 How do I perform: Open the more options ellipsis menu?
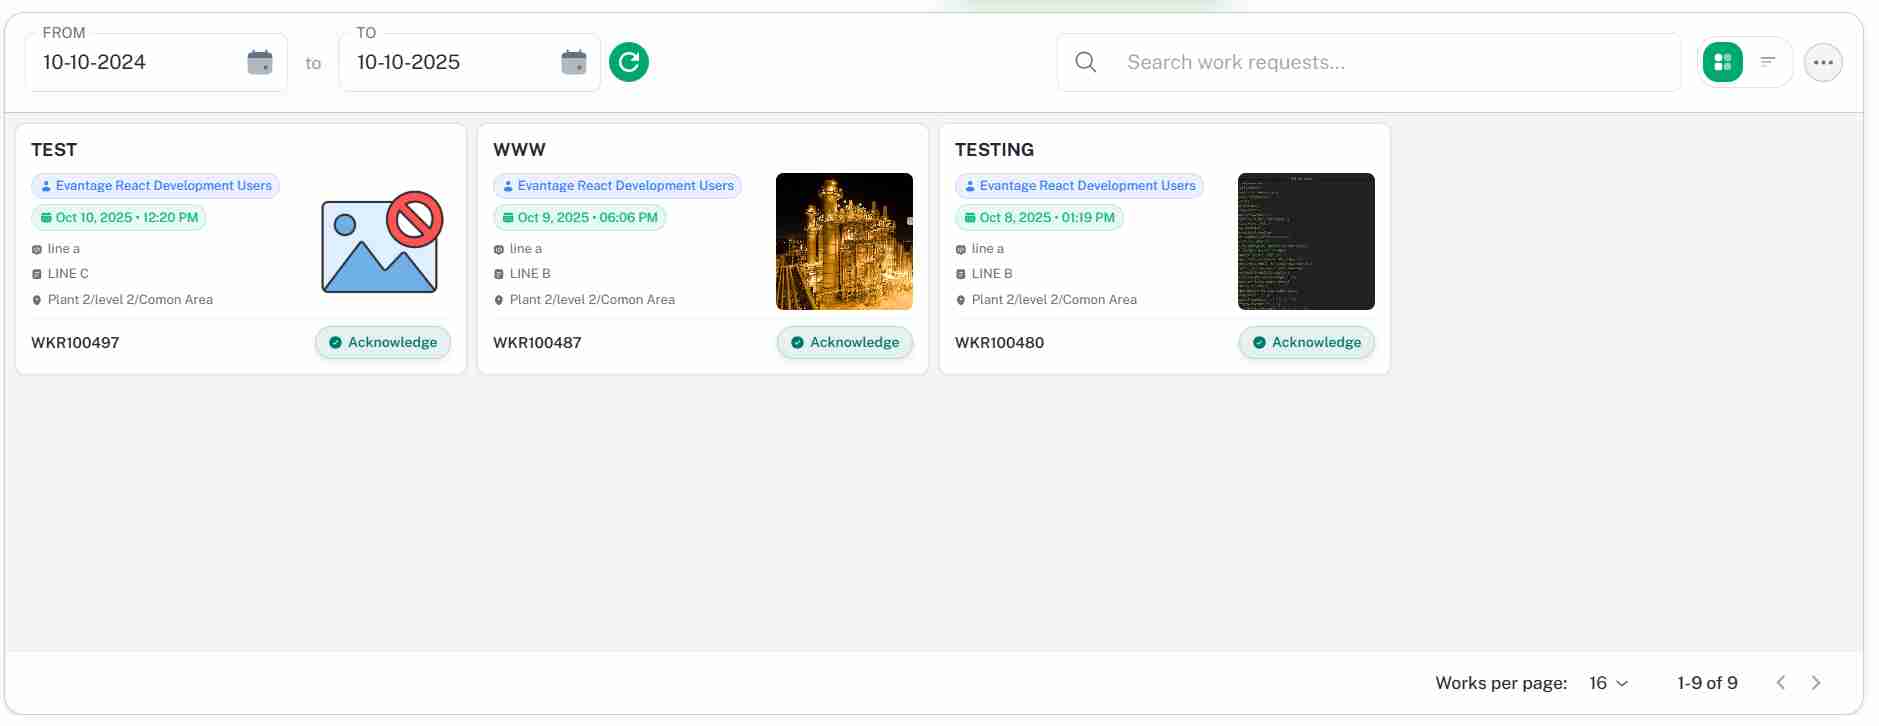[x=1823, y=62]
